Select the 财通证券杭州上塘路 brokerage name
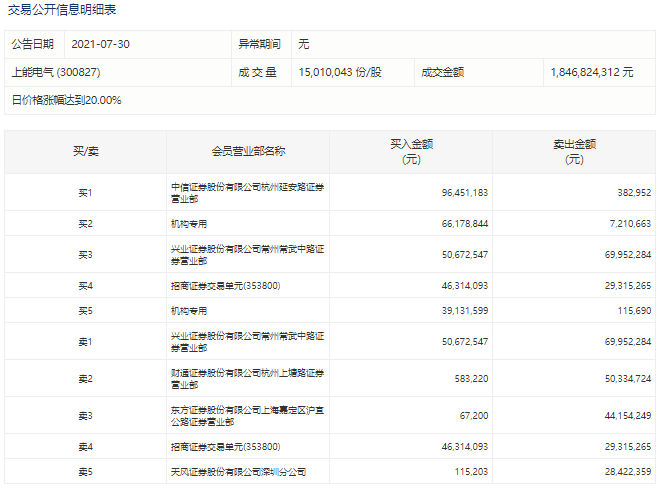Screen dimensions: 663x491 (247, 378)
